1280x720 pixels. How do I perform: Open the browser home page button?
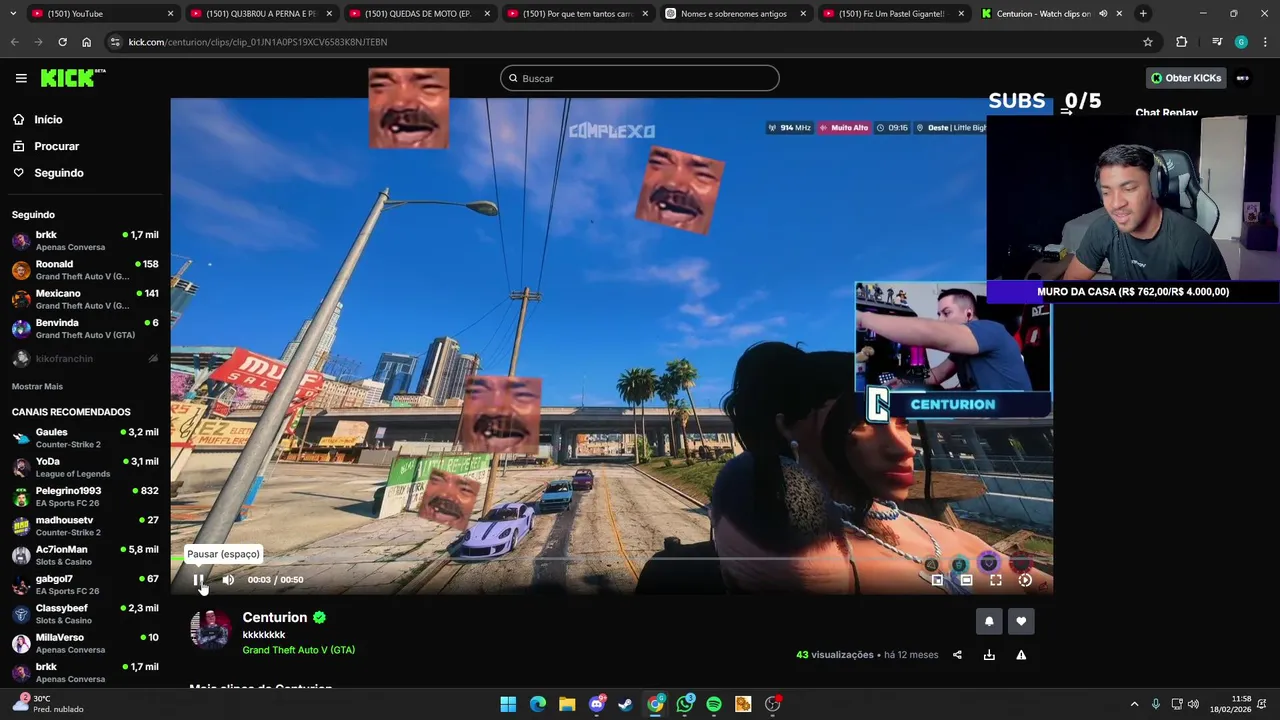(87, 42)
